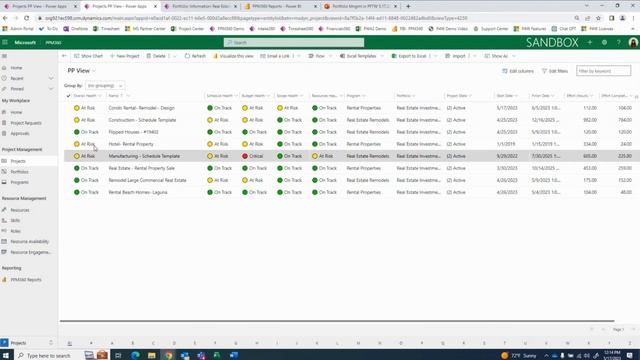The height and width of the screenshot is (360, 640).
Task: Click Edit filters button
Action: [x=554, y=71]
